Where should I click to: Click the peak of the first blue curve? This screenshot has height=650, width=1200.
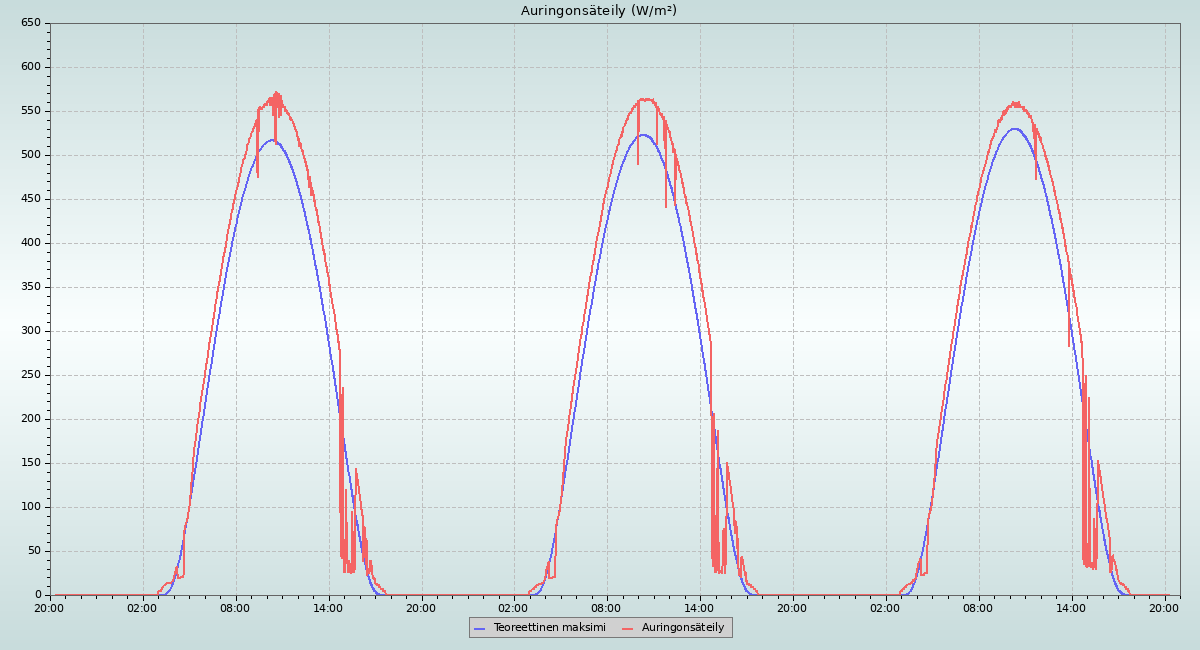(271, 140)
